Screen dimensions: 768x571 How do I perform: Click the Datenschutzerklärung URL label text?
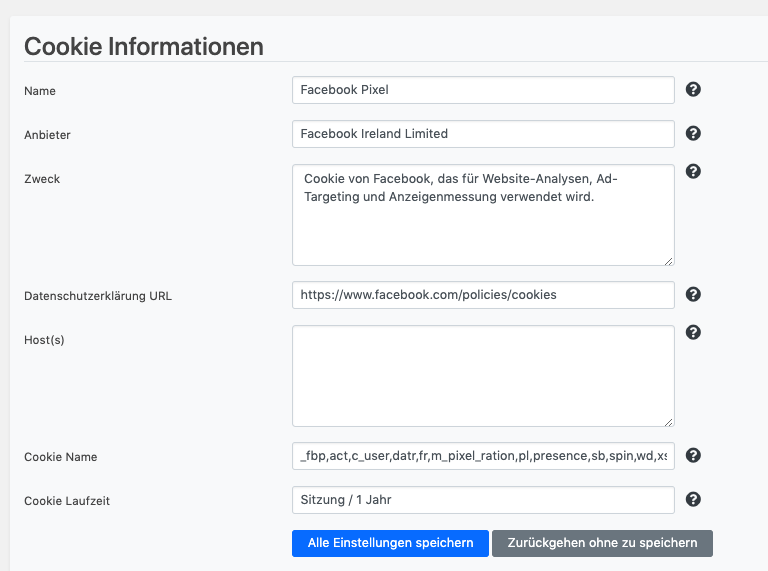(x=98, y=296)
